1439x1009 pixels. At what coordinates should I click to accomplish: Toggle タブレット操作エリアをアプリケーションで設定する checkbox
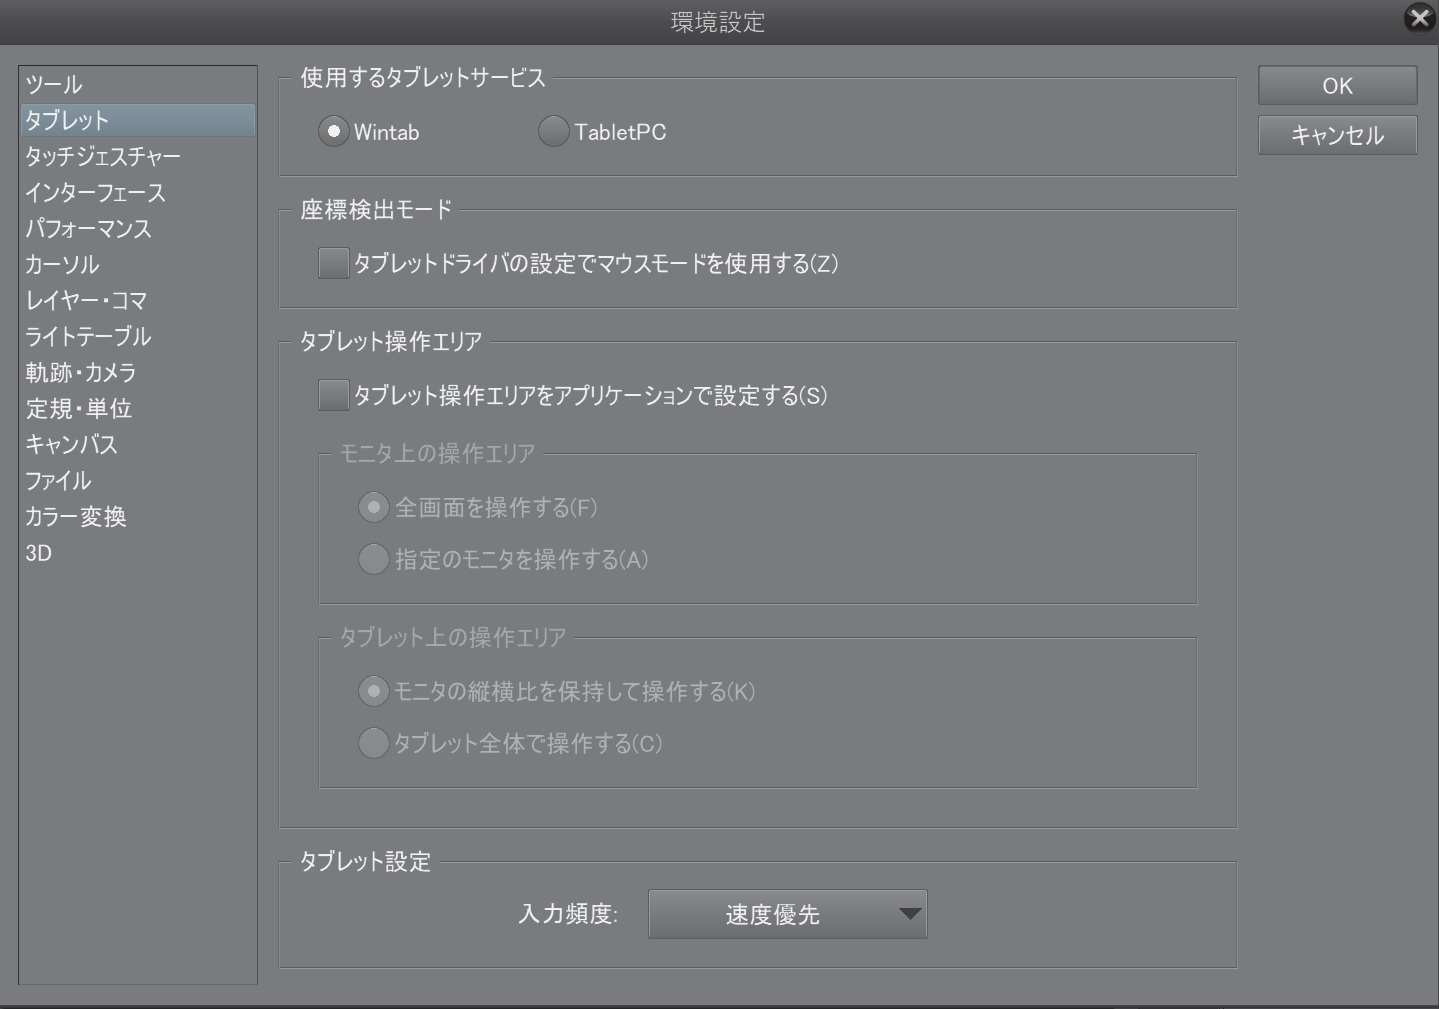coord(333,395)
